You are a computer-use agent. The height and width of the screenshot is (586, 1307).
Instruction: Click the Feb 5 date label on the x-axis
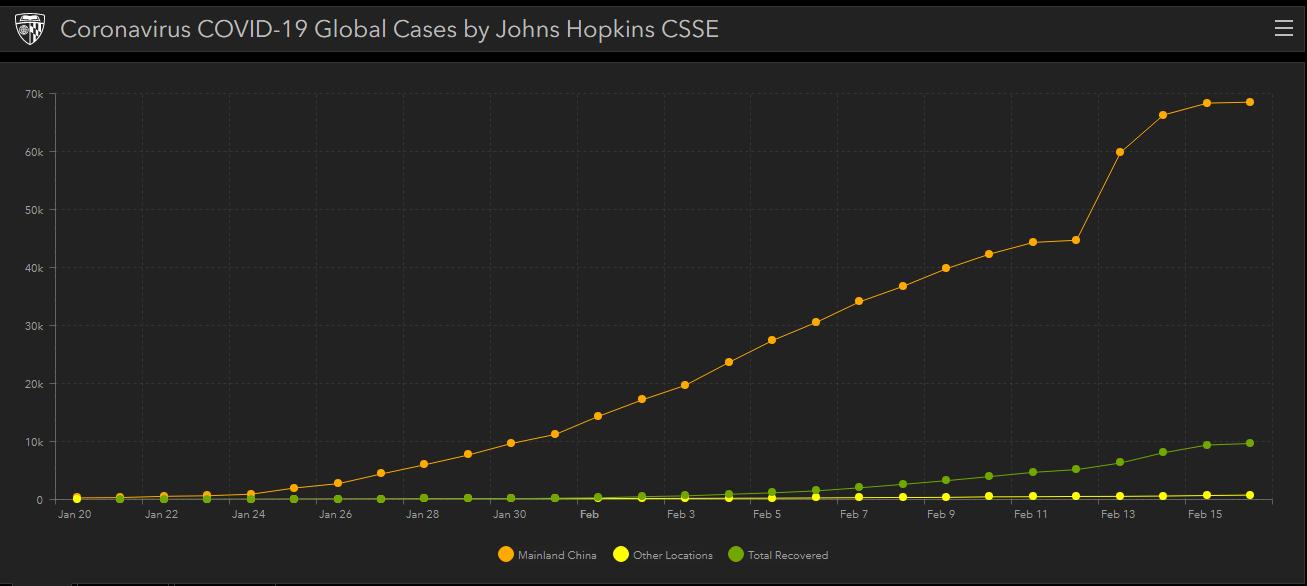768,515
